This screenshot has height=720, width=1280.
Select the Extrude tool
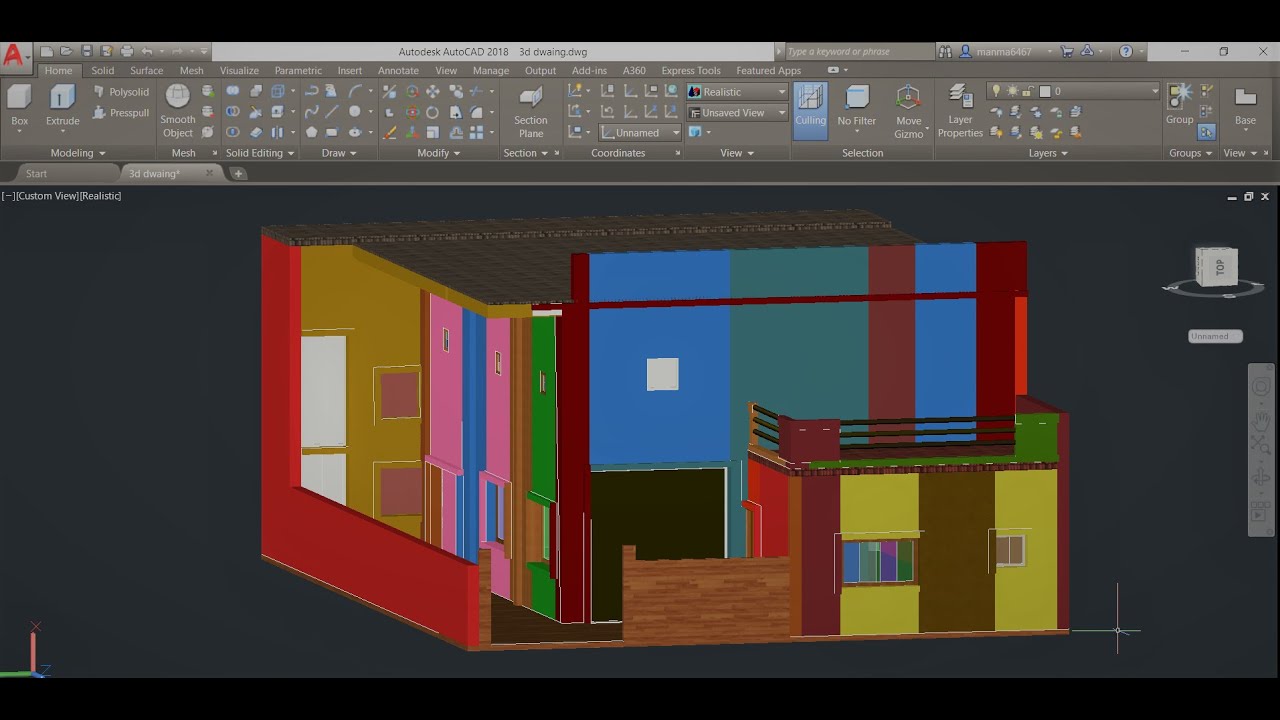pos(62,107)
